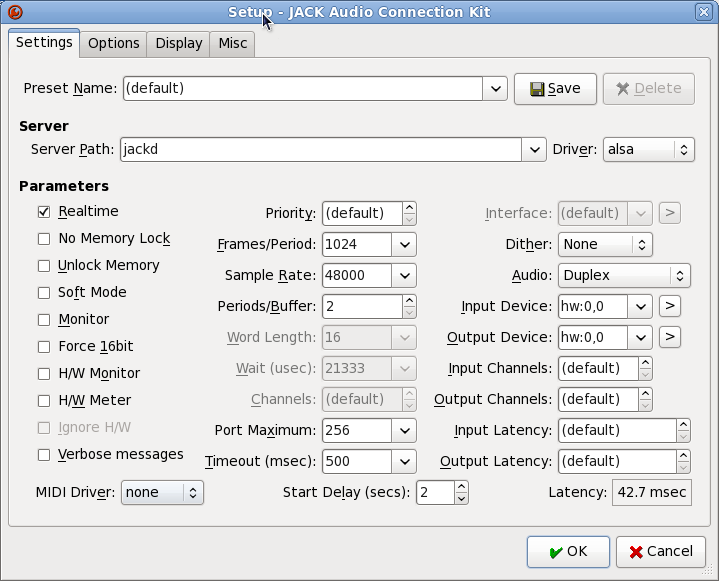This screenshot has width=719, height=581.
Task: Click the Sample Rate field showing 48000
Action: click(357, 276)
